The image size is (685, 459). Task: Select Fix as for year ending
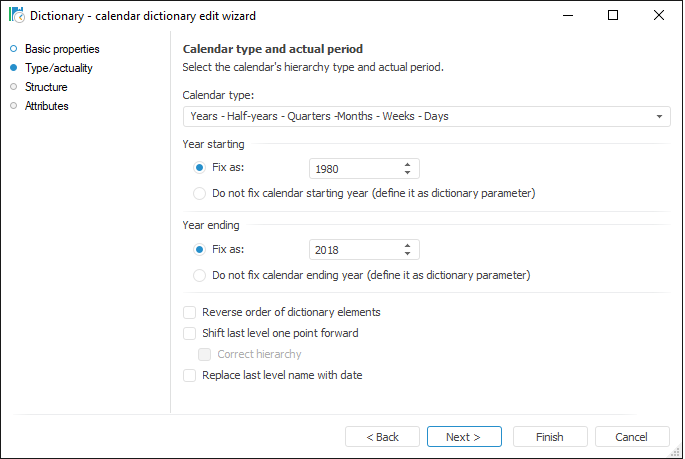point(200,249)
